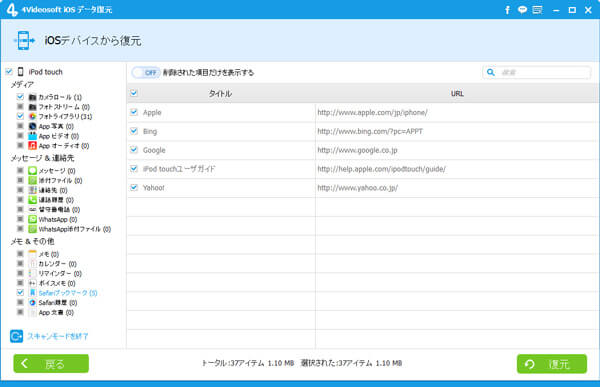The image size is (600, 387).
Task: Click the リマインダー icon
Action: click(x=33, y=273)
